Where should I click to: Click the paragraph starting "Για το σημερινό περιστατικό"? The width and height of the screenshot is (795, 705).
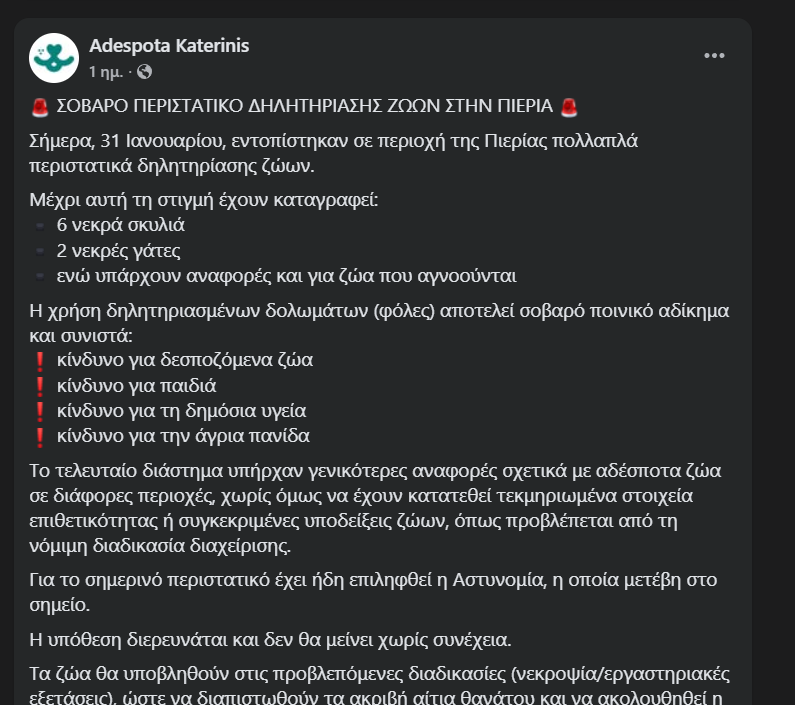373,592
